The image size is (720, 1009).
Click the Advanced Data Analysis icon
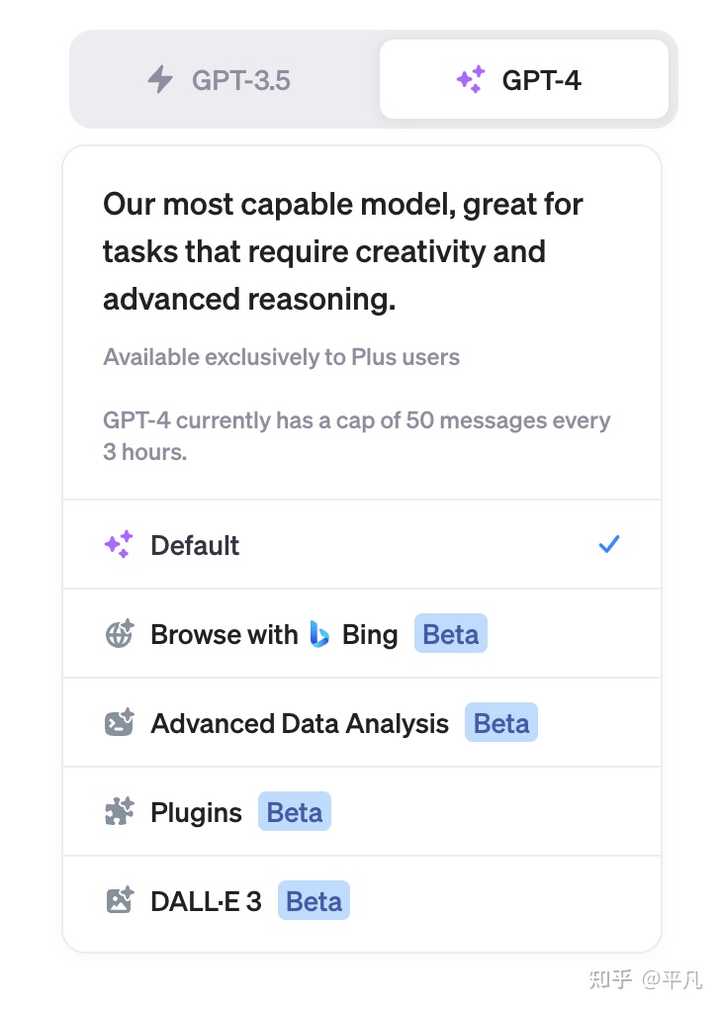click(118, 723)
